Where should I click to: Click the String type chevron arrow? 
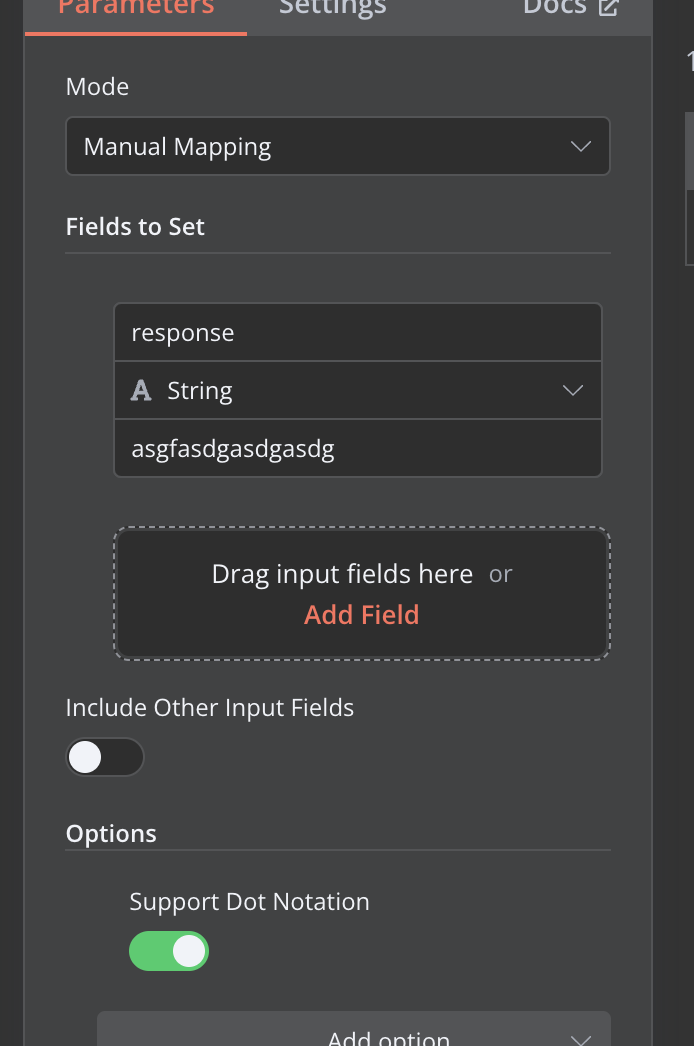click(x=573, y=390)
